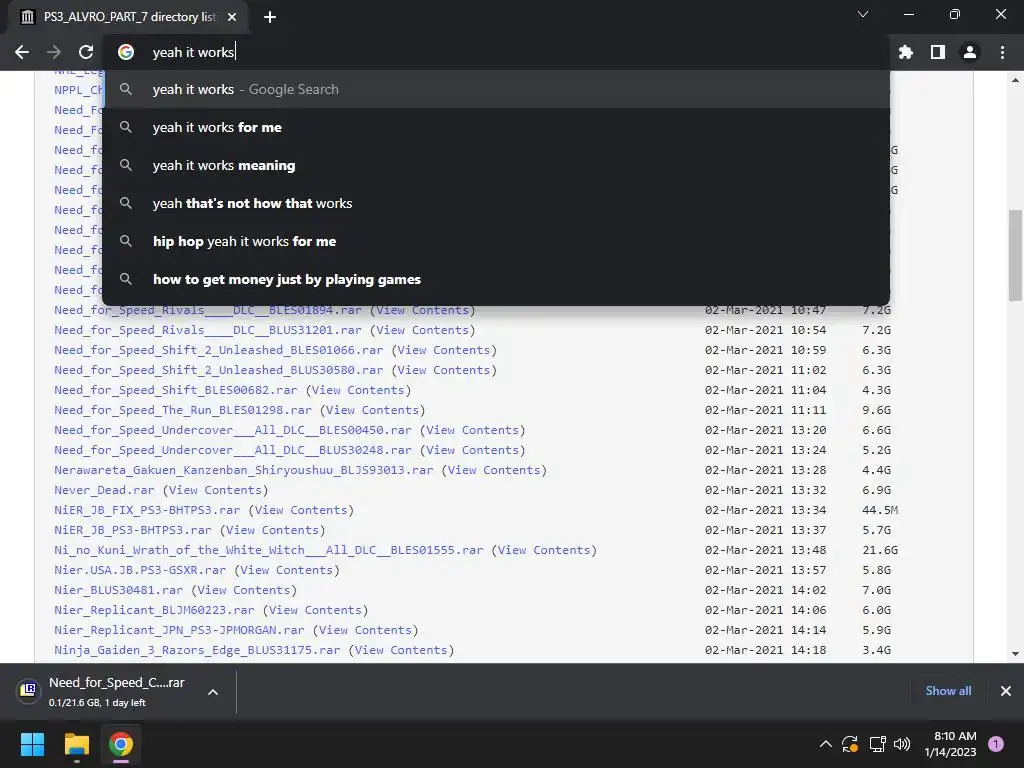This screenshot has width=1024, height=768.
Task: Close the PS3_ALVRO_PART_7 tab
Action: click(x=232, y=17)
